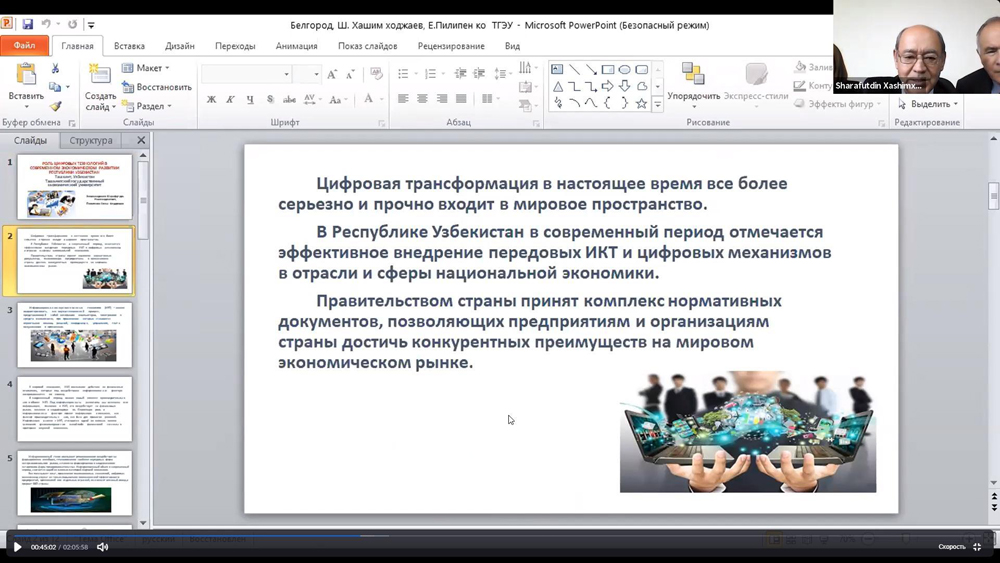Image resolution: width=1000 pixels, height=563 pixels.
Task: Select the star shape in shapes gallery
Action: pyautogui.click(x=642, y=103)
